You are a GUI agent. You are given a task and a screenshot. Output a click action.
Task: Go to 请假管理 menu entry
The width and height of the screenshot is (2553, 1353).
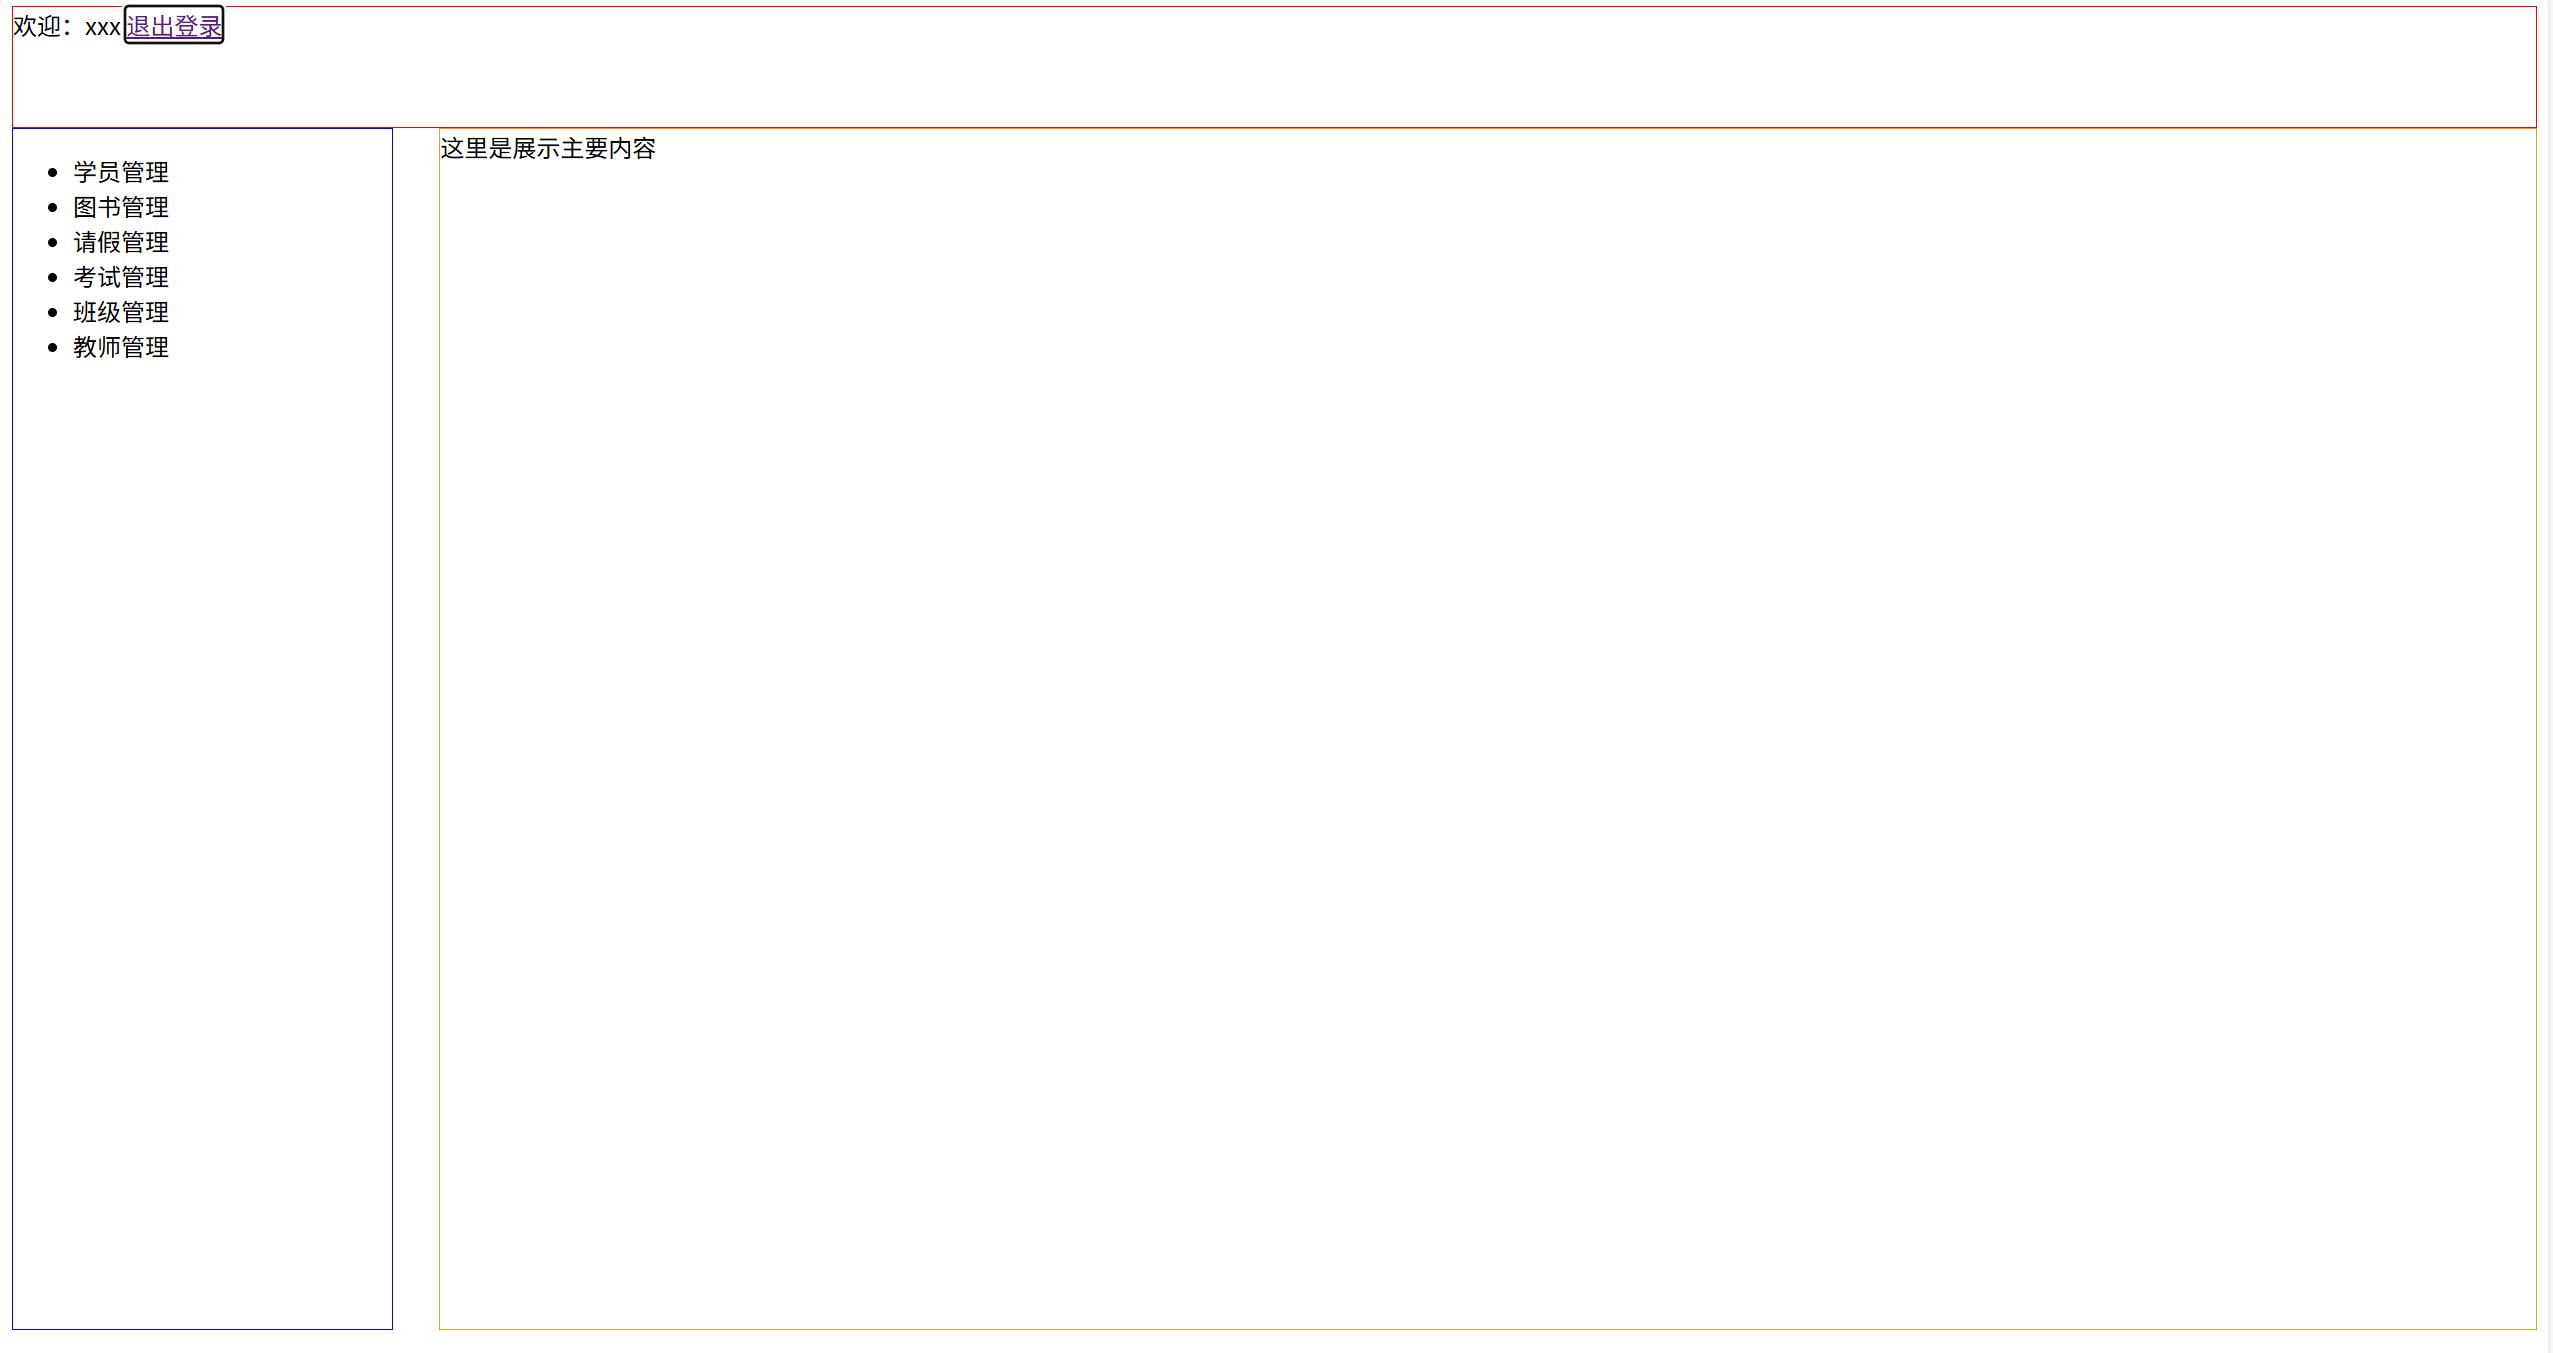click(x=121, y=243)
